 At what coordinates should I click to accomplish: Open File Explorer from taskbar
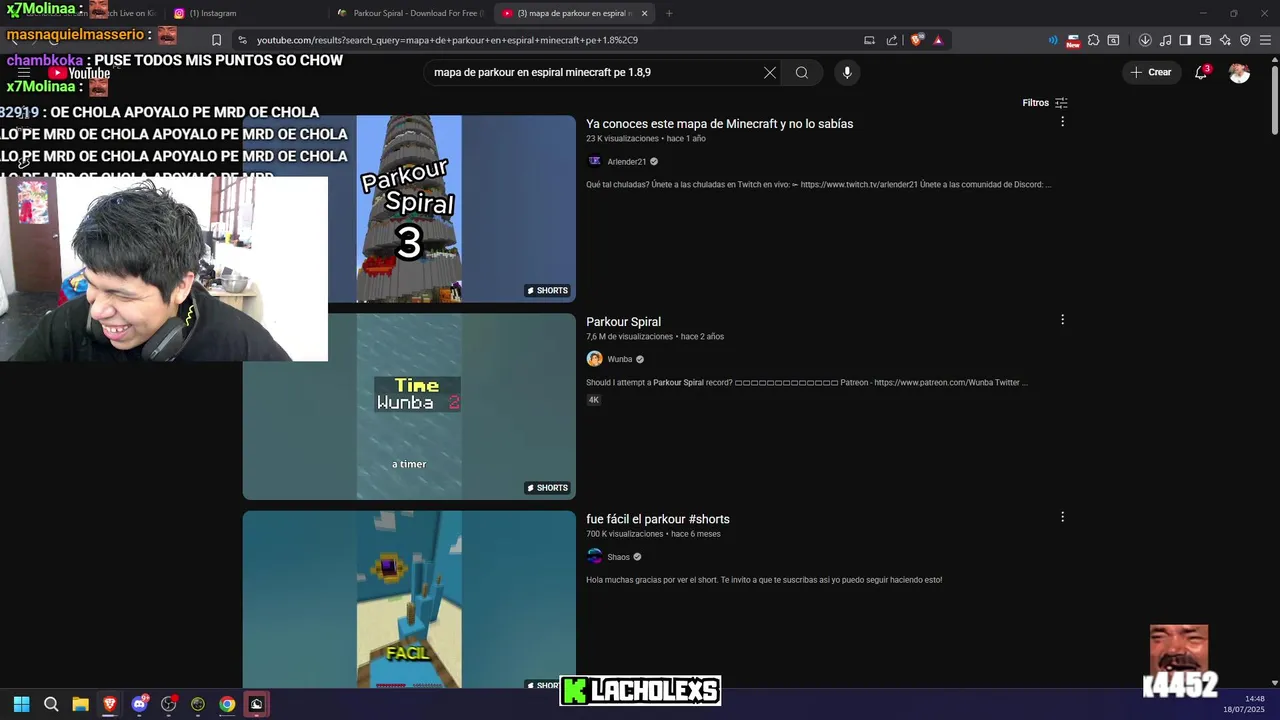pyautogui.click(x=80, y=704)
